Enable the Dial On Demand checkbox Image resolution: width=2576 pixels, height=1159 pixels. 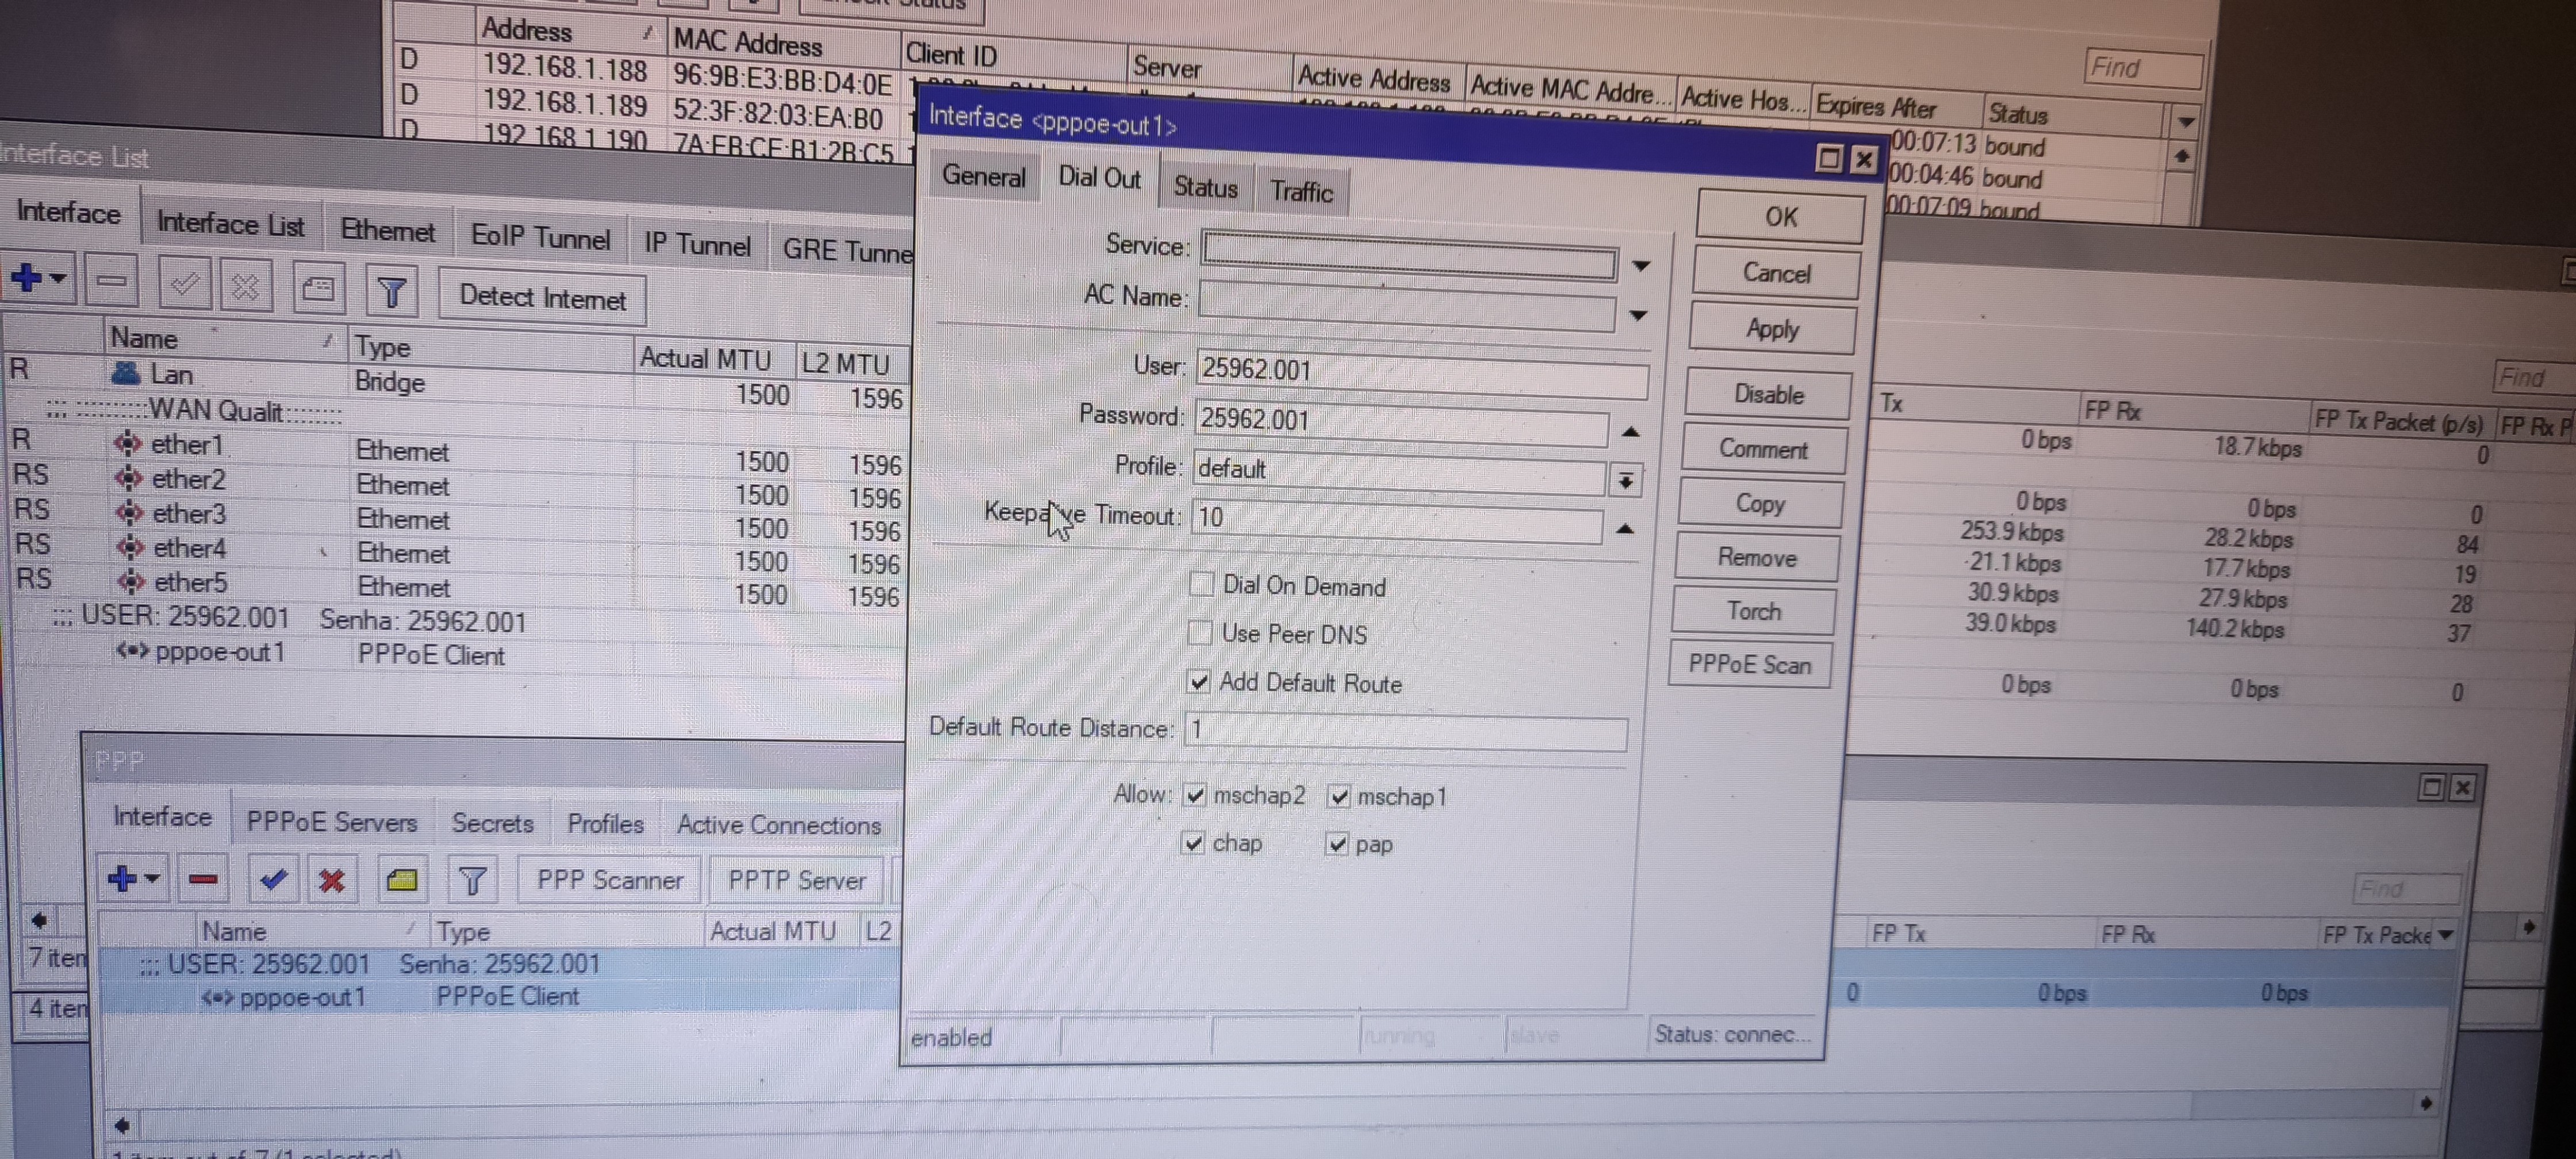(1202, 584)
